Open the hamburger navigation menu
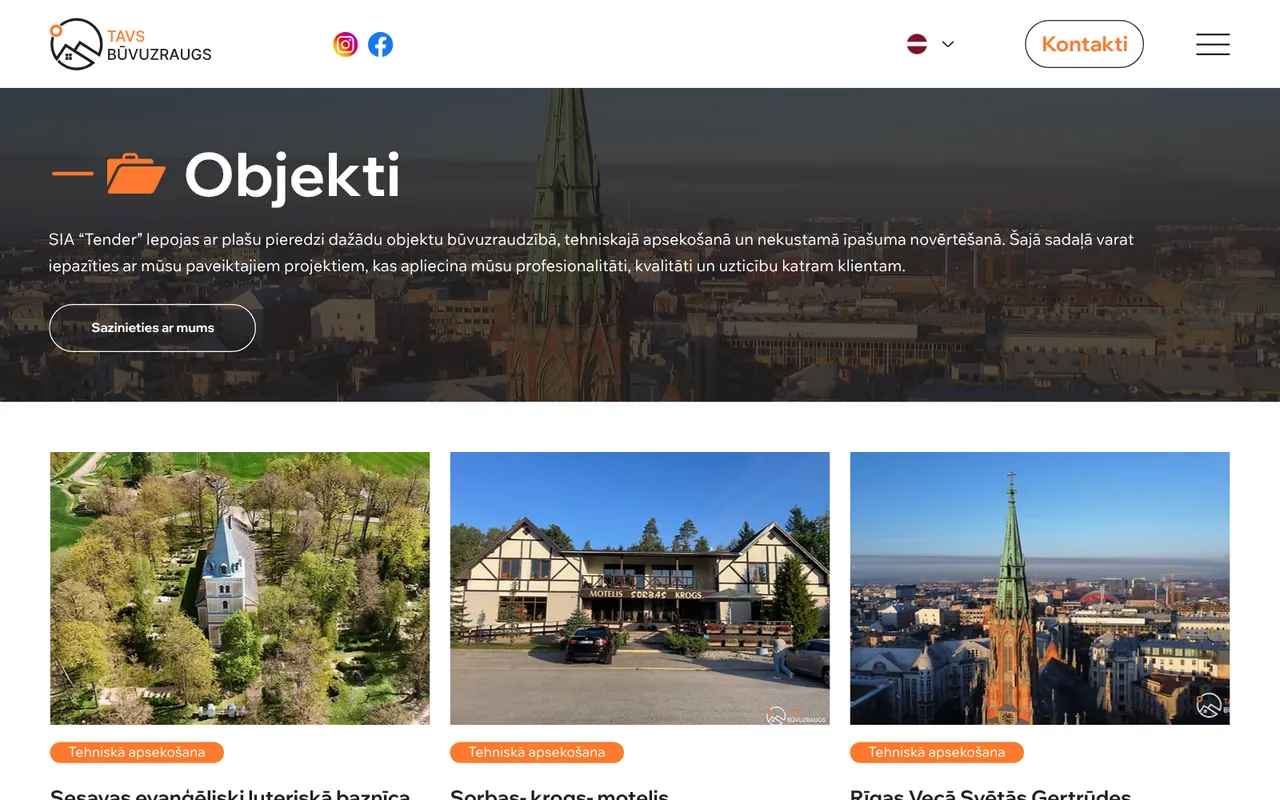 (x=1213, y=44)
